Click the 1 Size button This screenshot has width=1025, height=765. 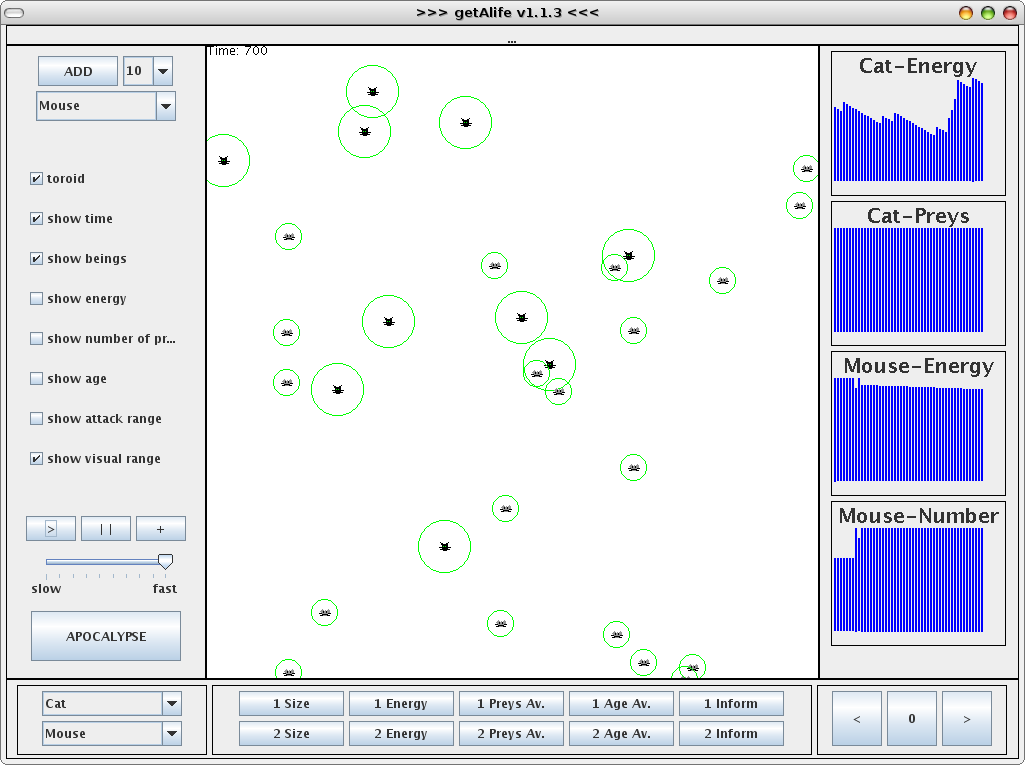[x=291, y=704]
